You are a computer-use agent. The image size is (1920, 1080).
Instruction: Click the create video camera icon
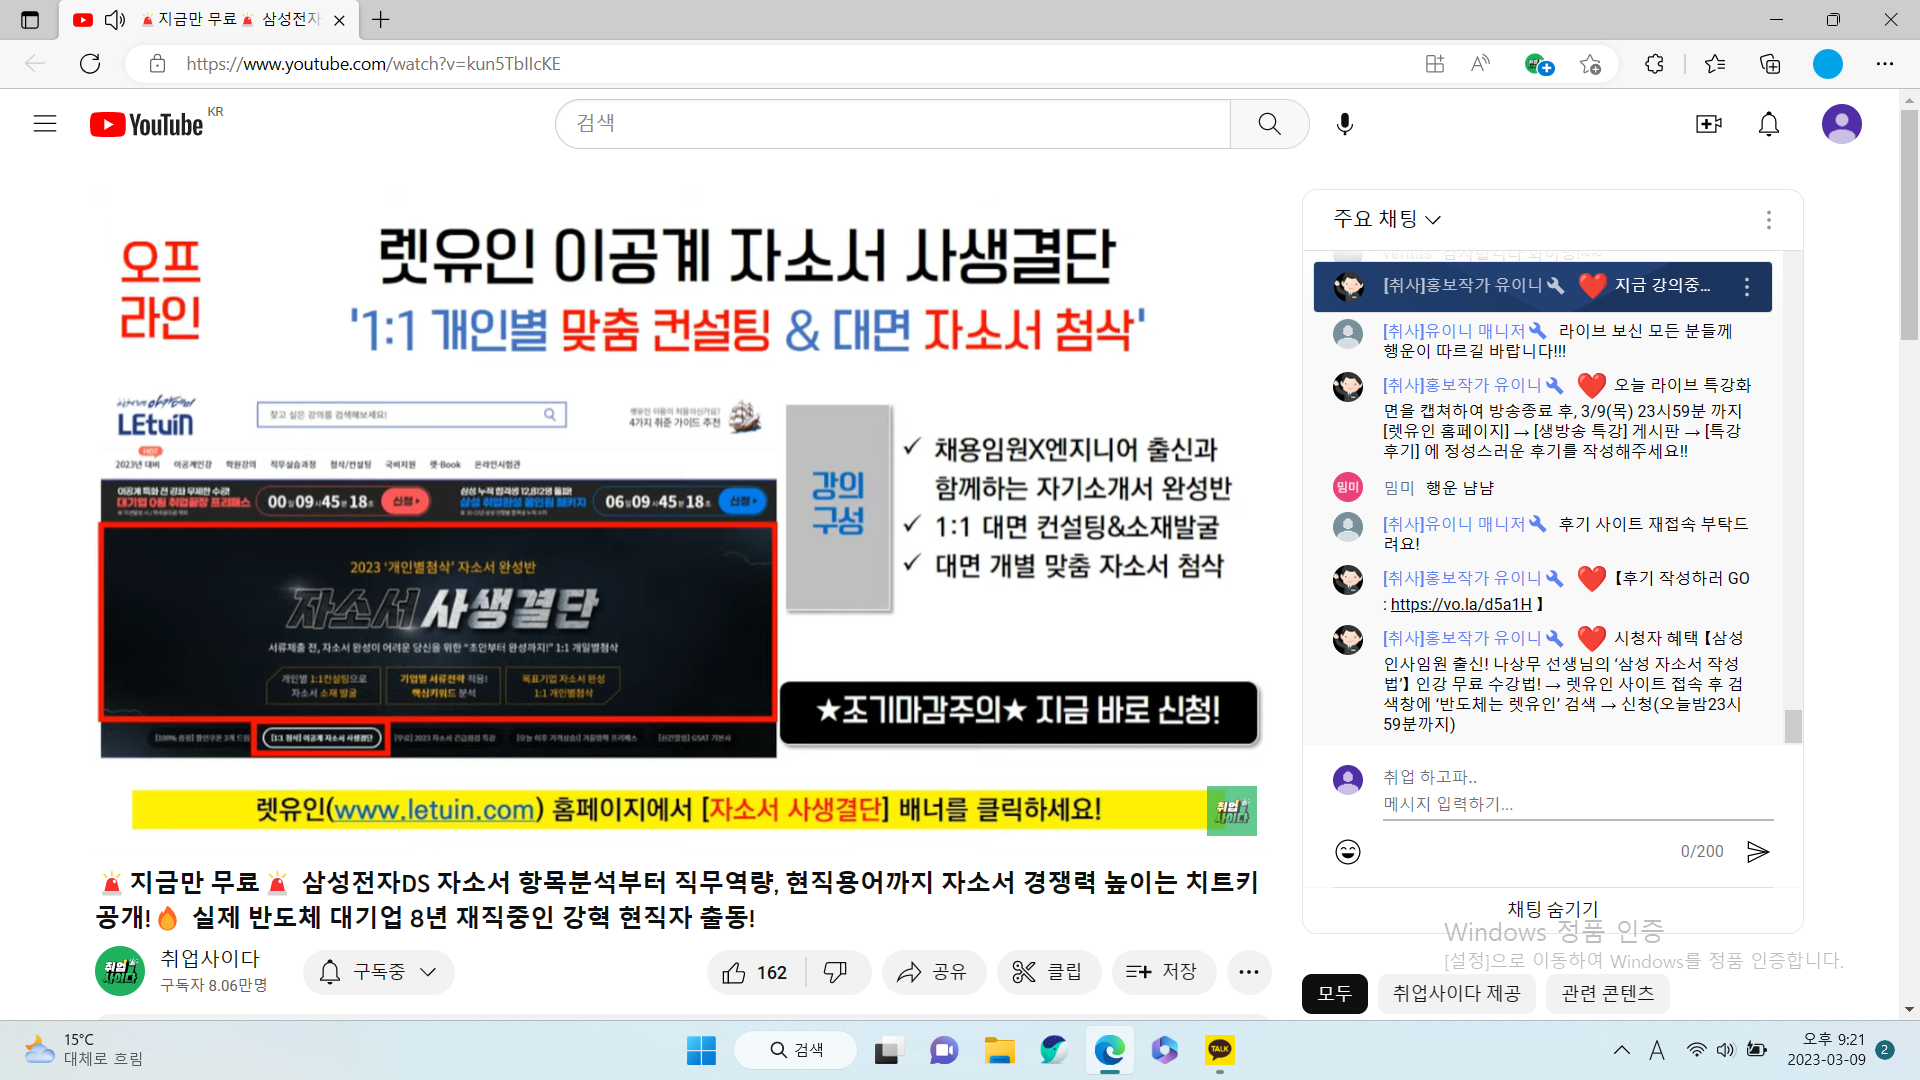pos(1708,124)
